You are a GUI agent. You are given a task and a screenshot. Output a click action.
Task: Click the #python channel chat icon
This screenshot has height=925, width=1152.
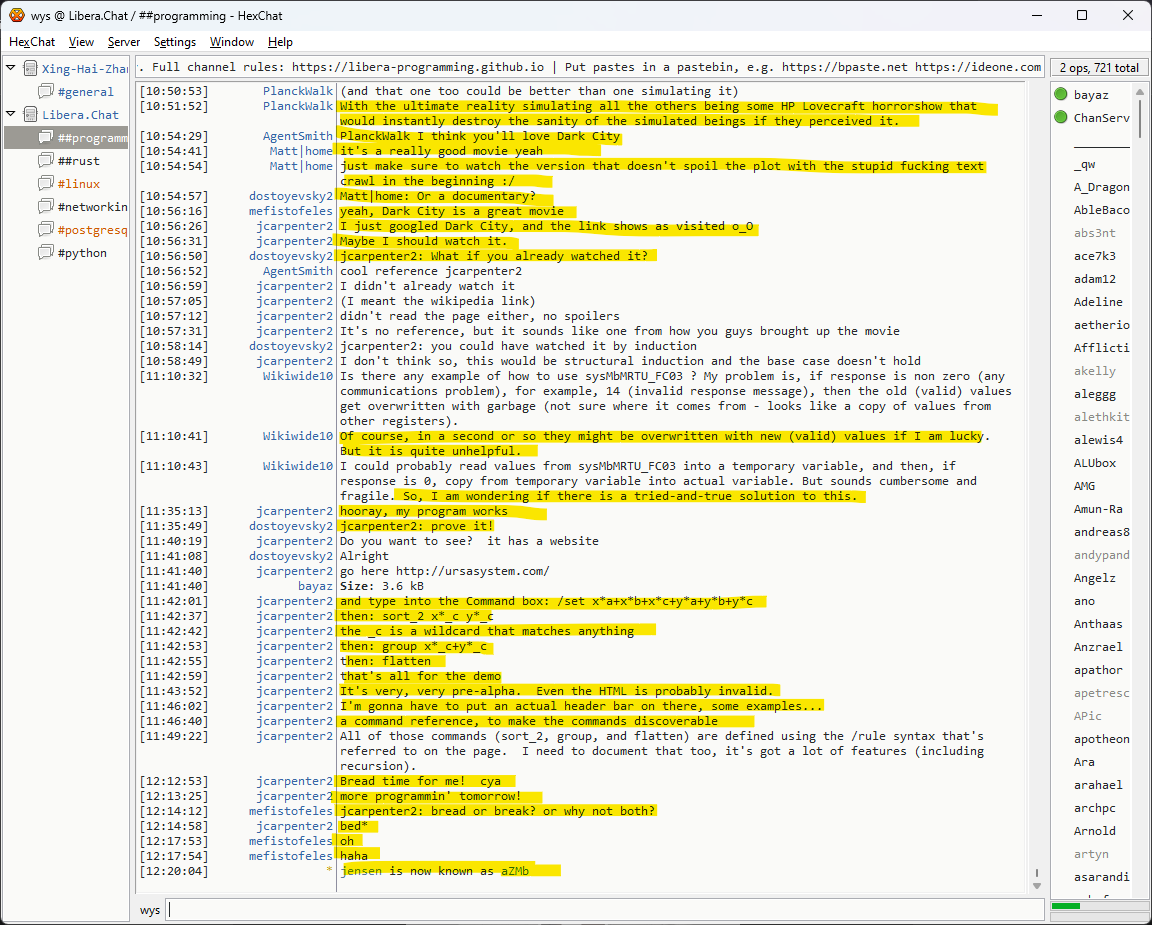[x=45, y=253]
